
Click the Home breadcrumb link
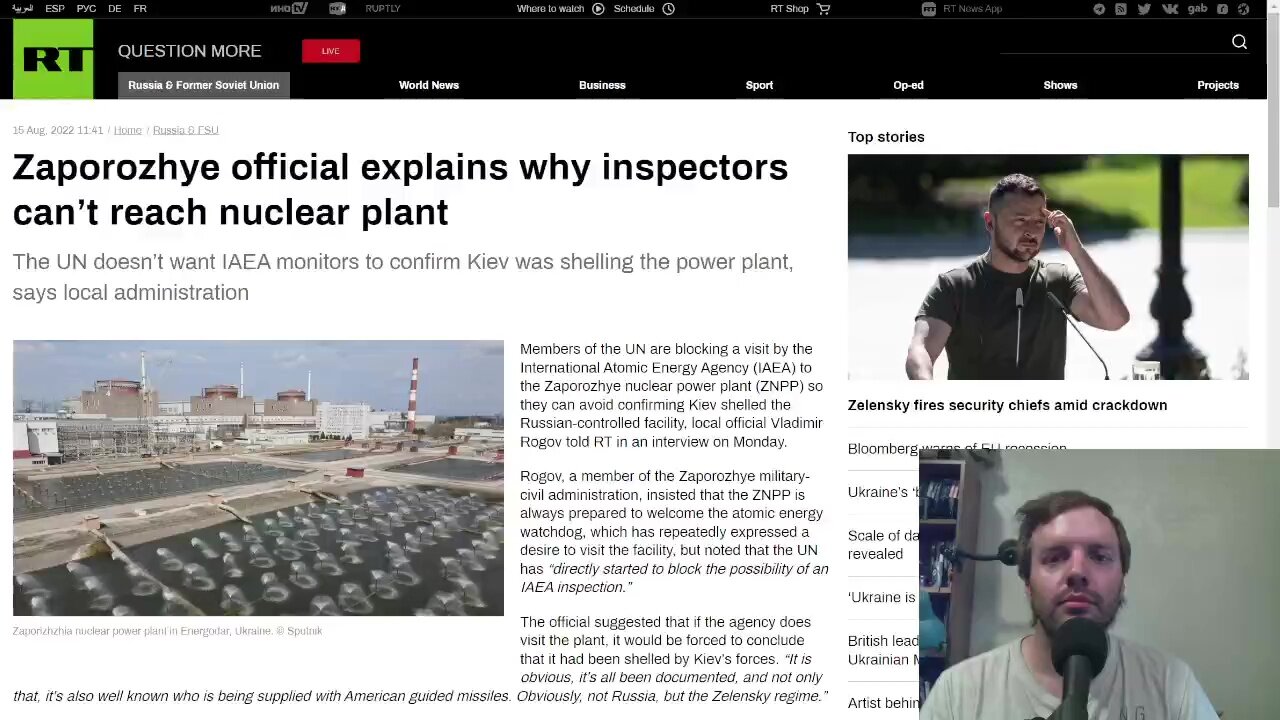click(x=128, y=130)
